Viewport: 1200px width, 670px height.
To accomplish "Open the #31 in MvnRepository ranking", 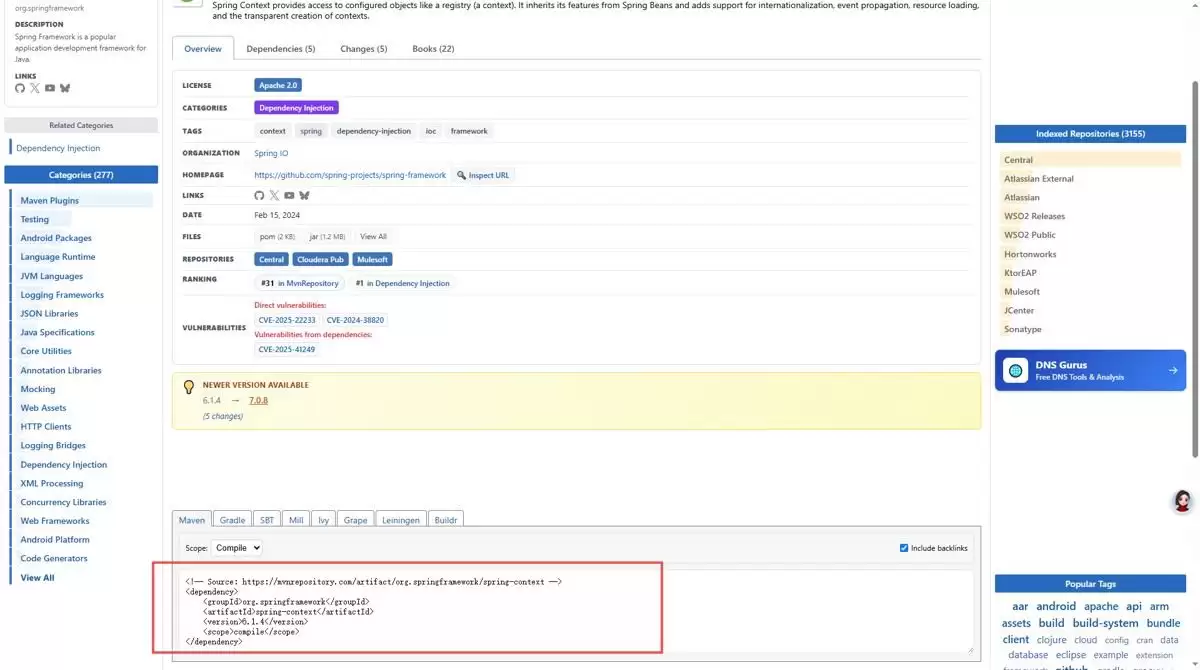I will [300, 283].
